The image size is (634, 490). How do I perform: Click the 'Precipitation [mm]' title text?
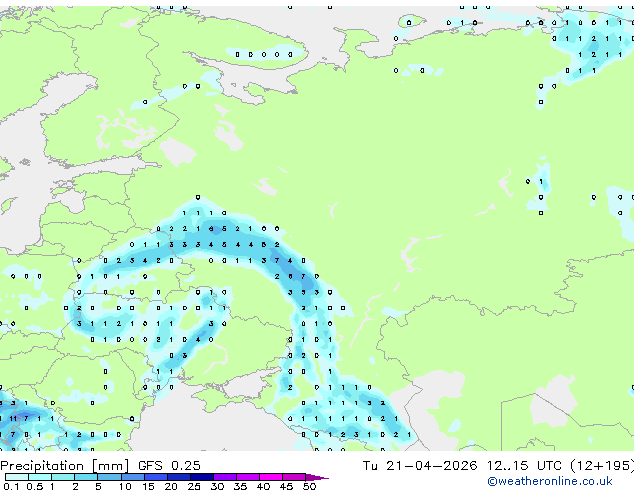[65, 465]
